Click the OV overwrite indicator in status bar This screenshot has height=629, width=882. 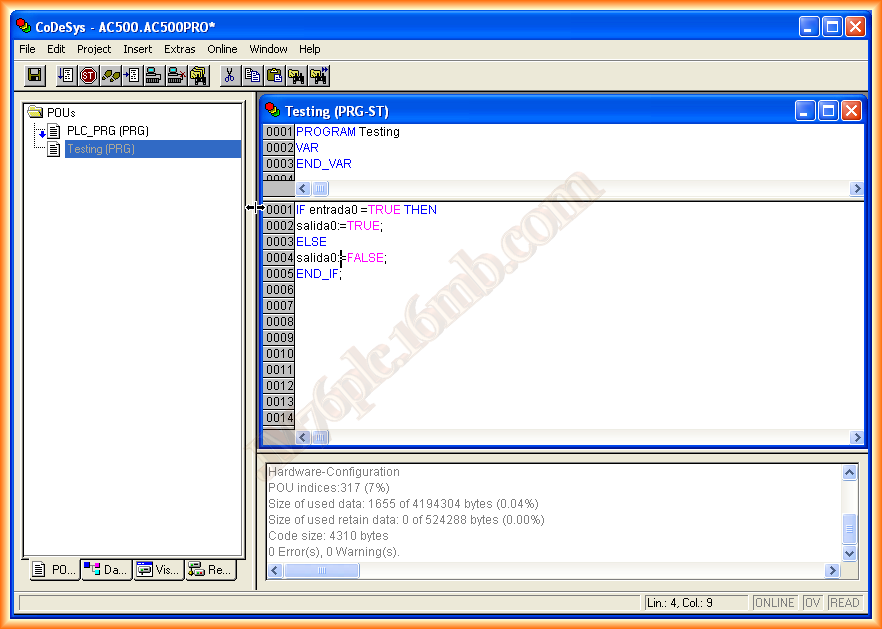tap(813, 603)
